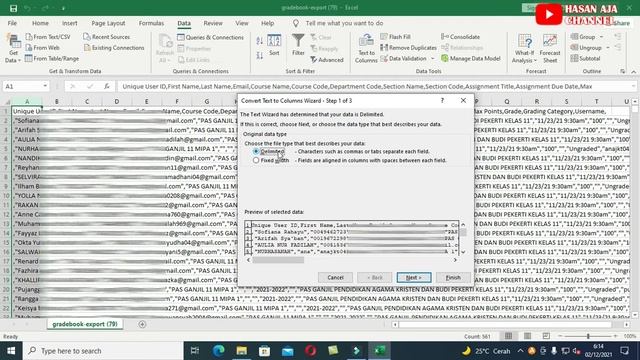Import data From Text/CSV
The height and width of the screenshot is (360, 640).
[48, 37]
